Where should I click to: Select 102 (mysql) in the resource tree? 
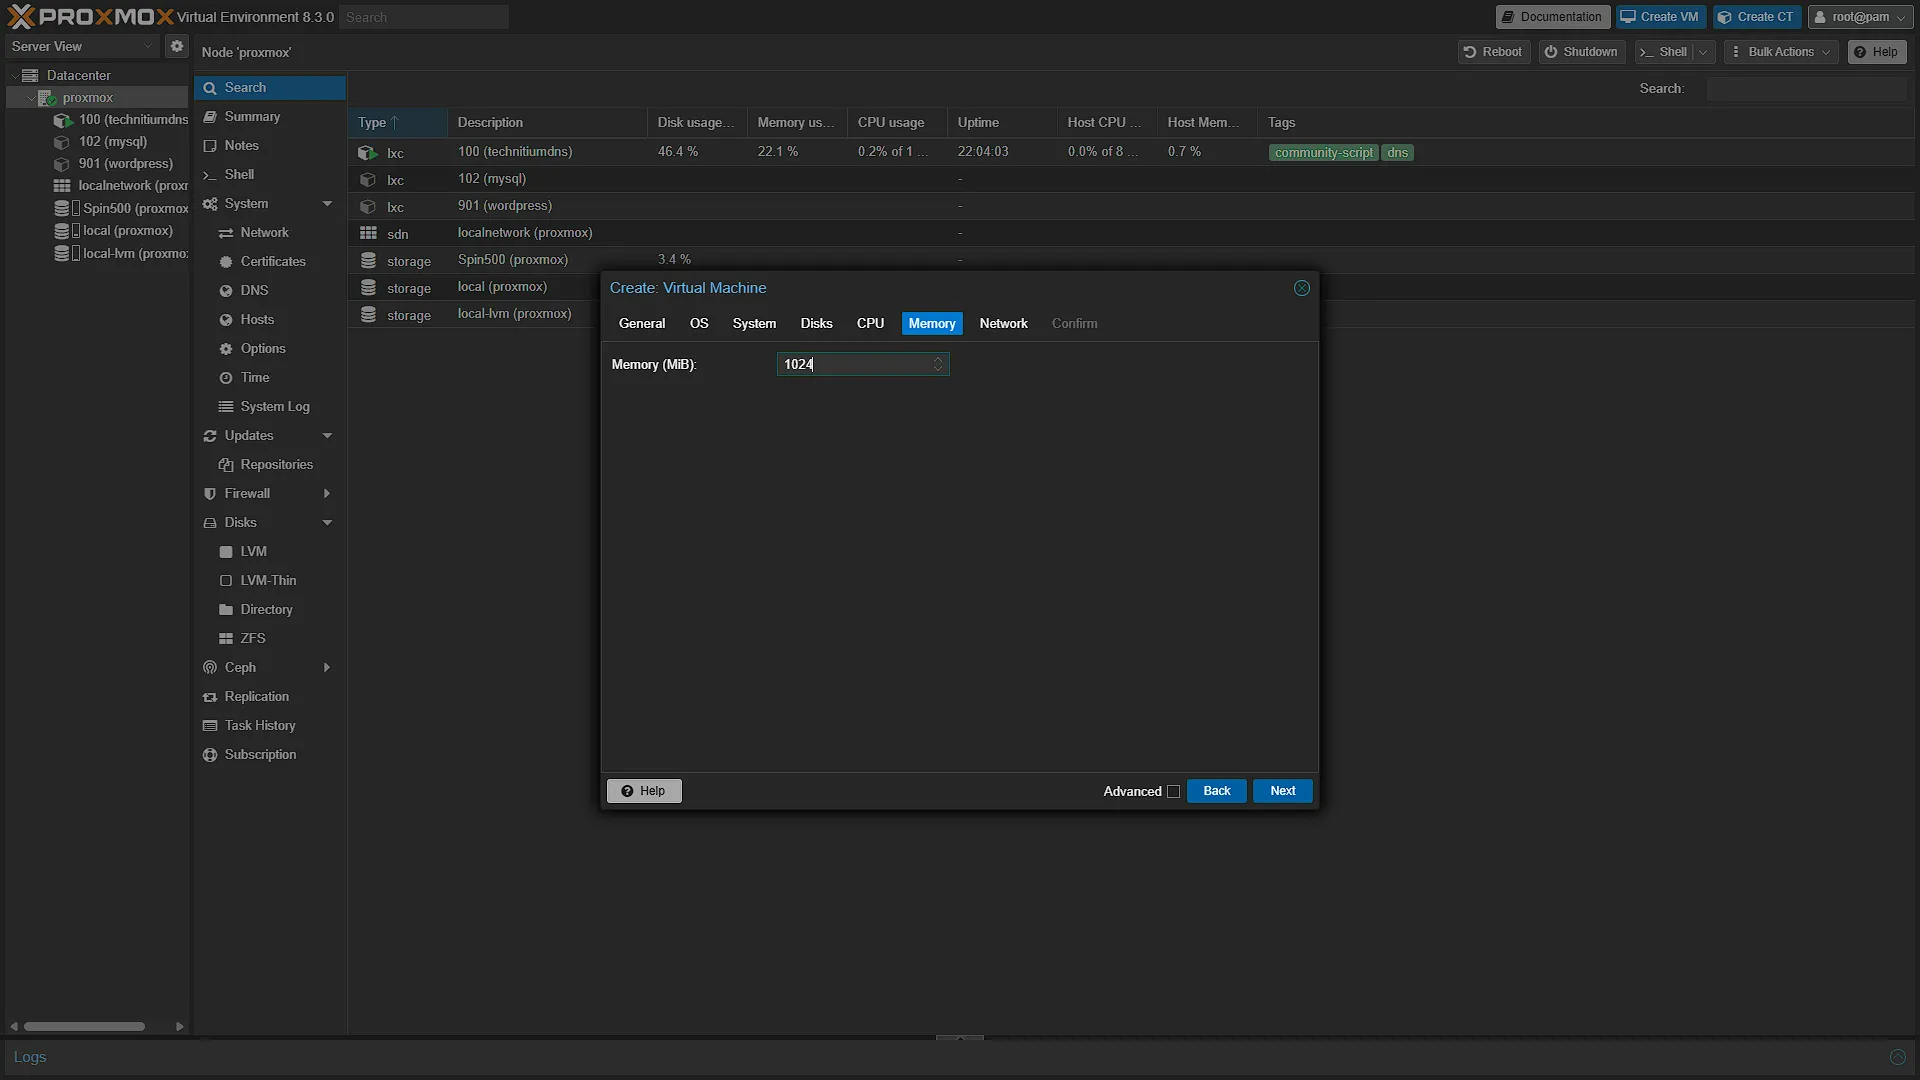point(112,142)
